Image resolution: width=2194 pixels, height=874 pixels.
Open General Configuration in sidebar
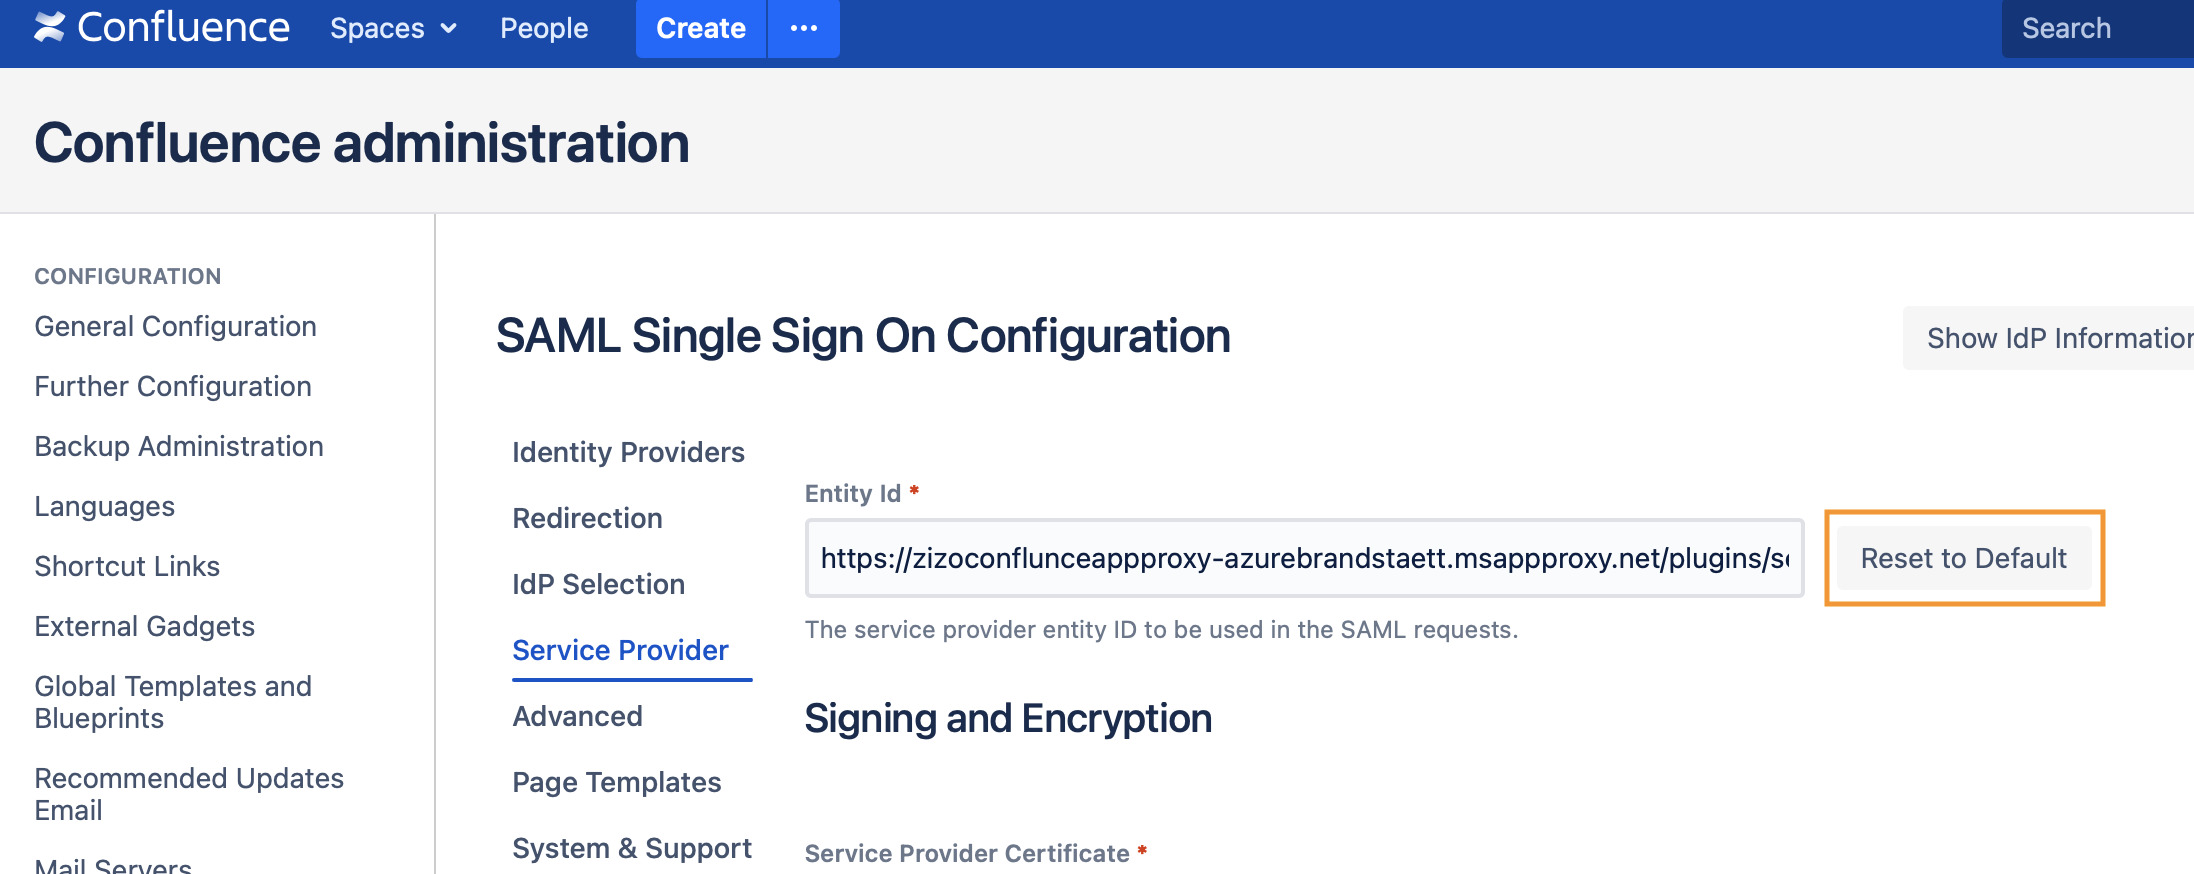point(175,326)
